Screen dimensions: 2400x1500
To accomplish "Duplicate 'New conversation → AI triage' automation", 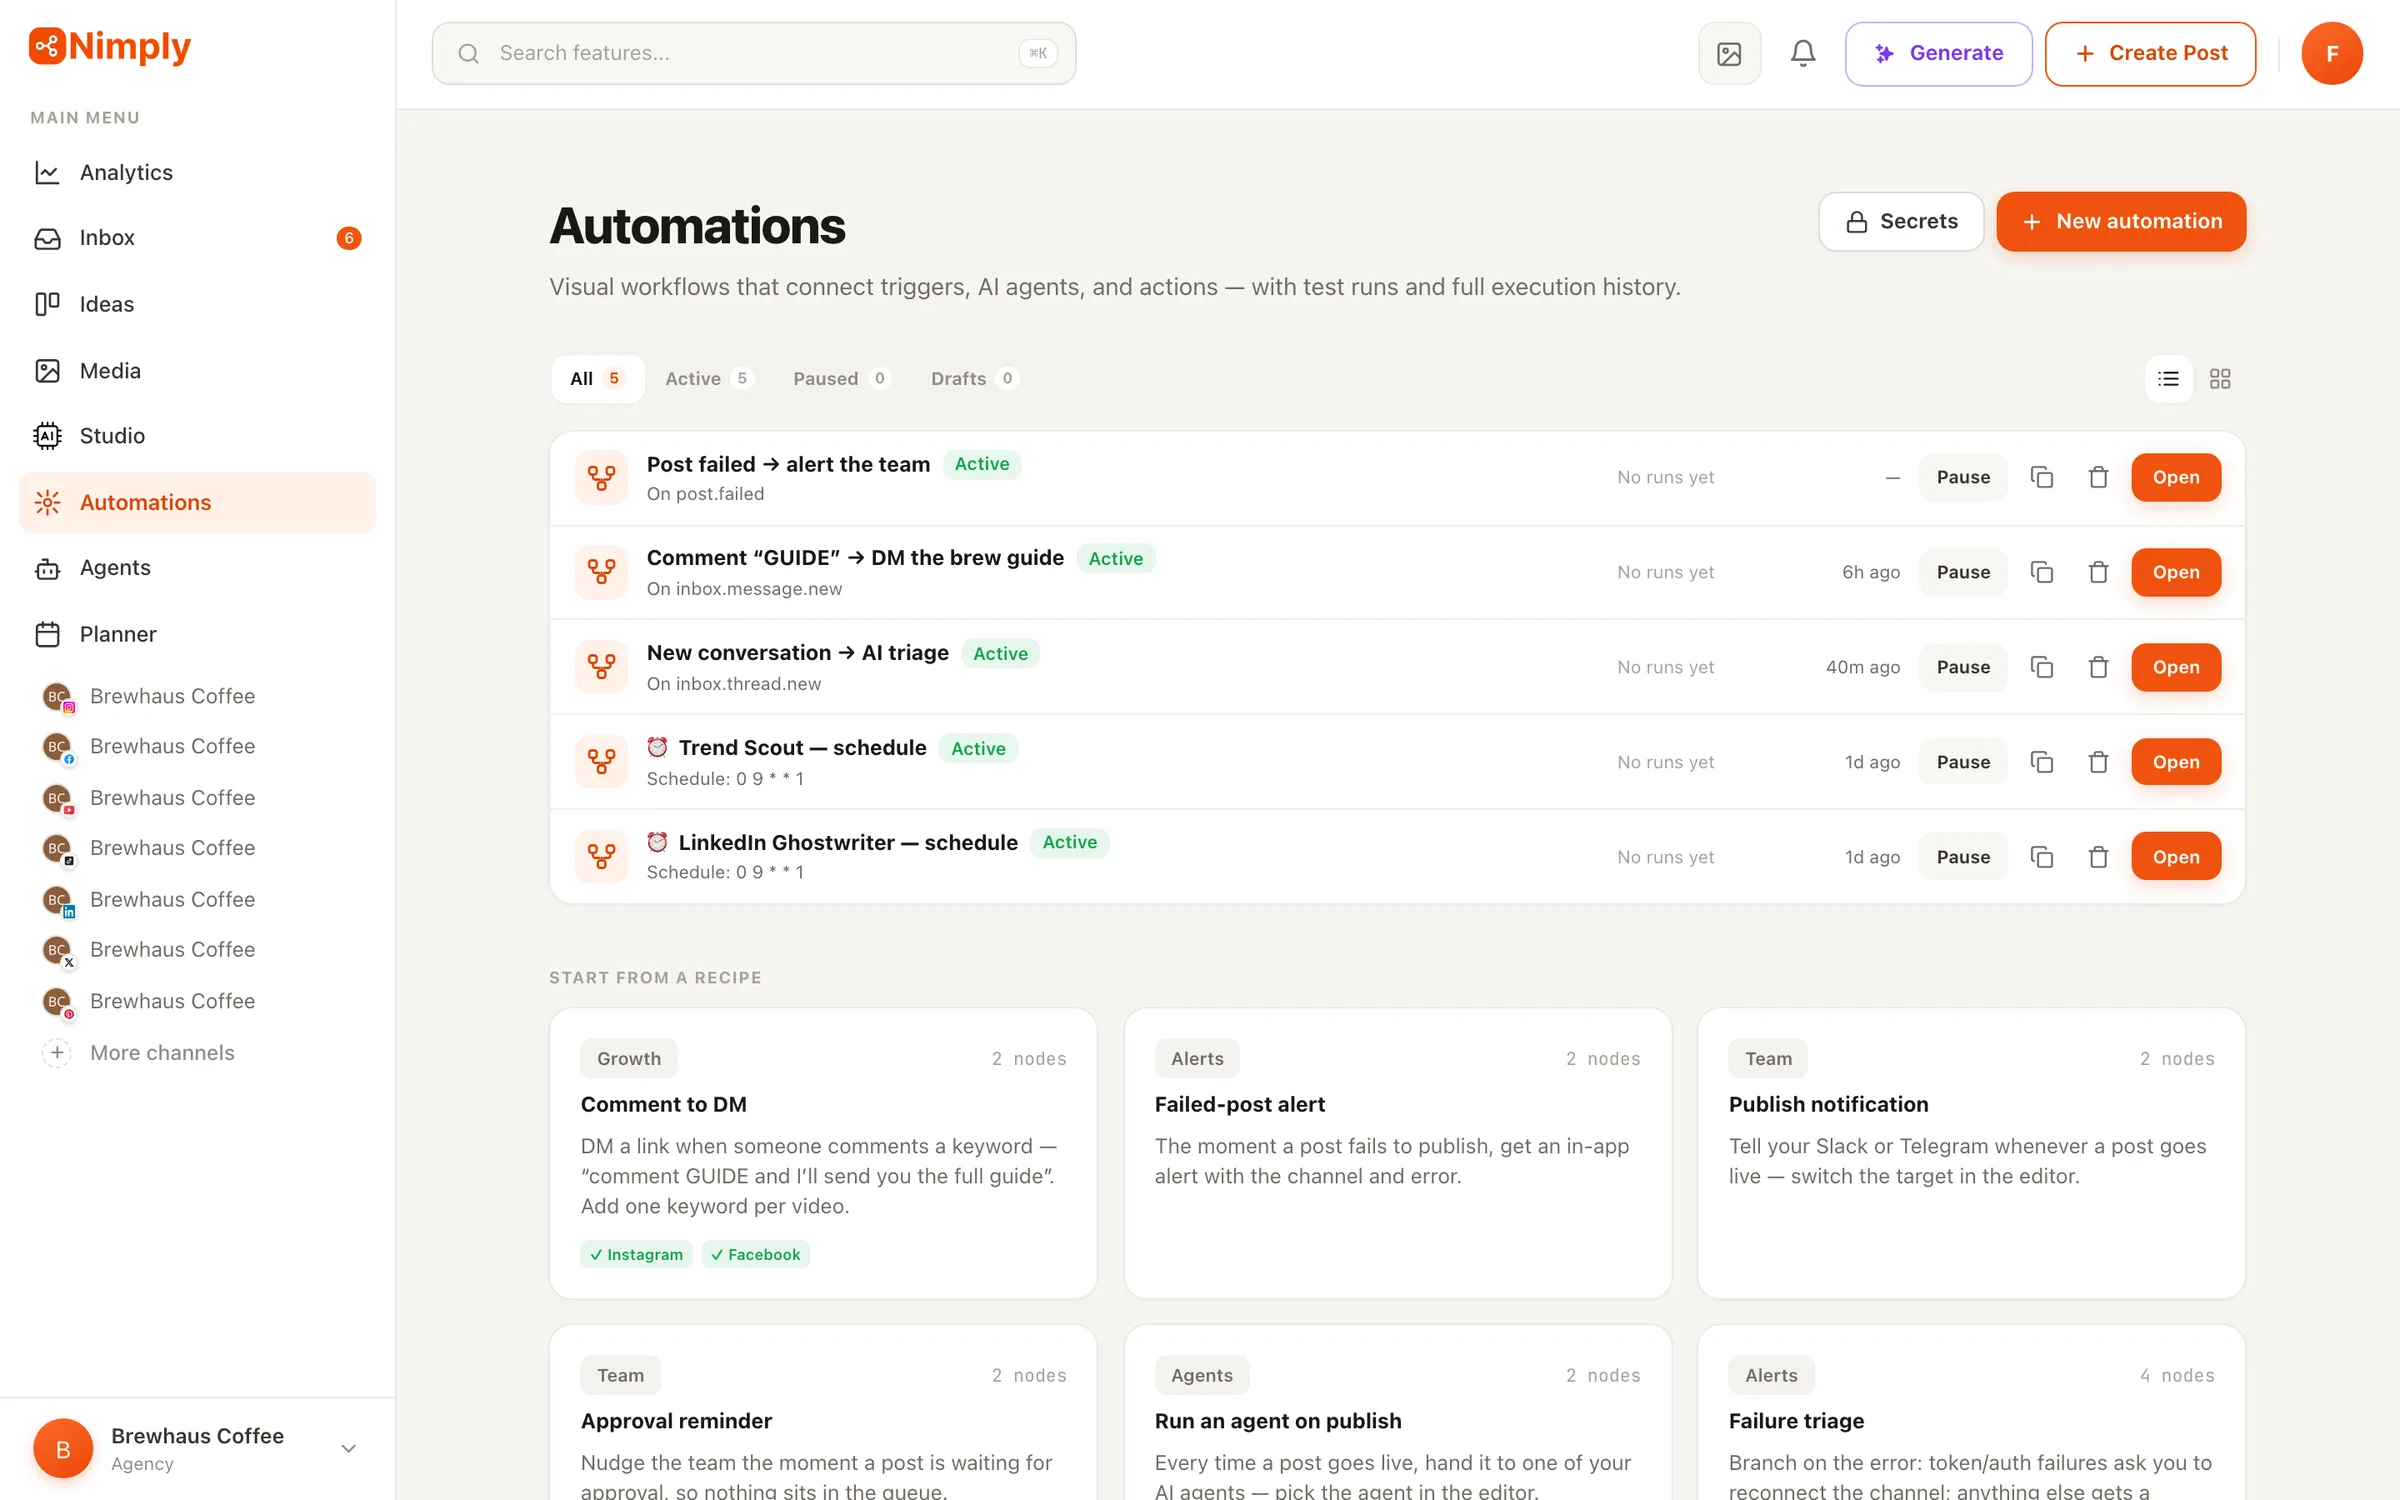I will point(2042,667).
